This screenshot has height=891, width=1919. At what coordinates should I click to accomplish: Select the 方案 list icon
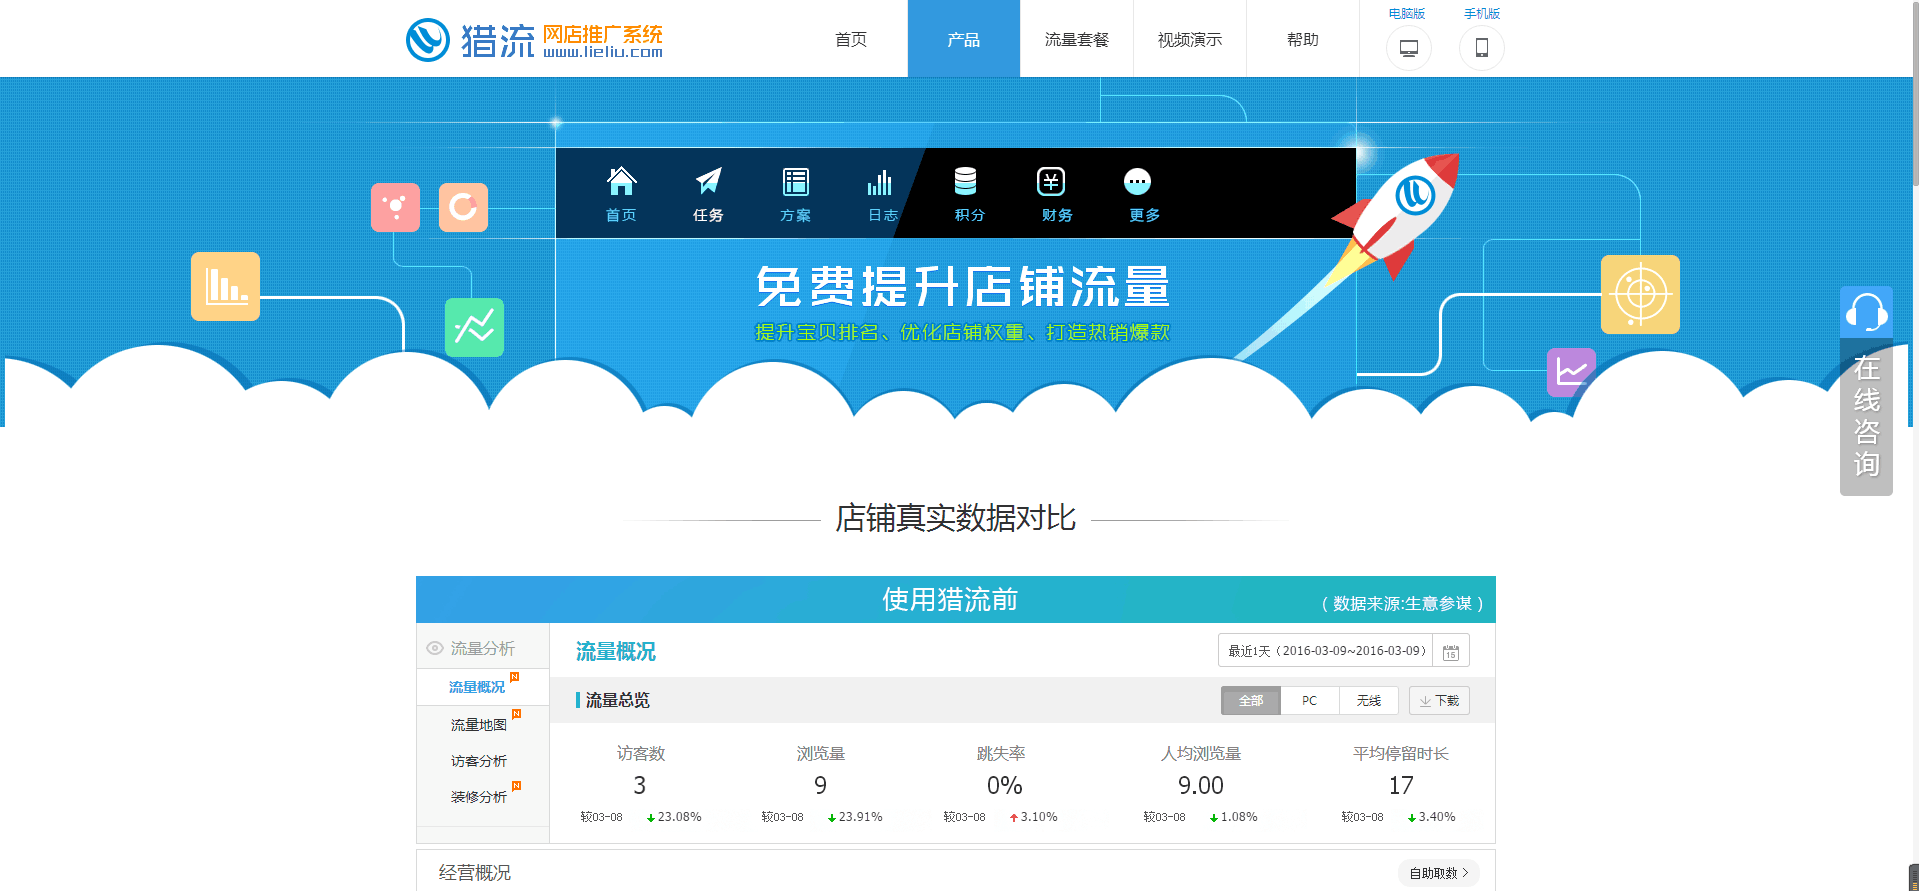click(795, 181)
